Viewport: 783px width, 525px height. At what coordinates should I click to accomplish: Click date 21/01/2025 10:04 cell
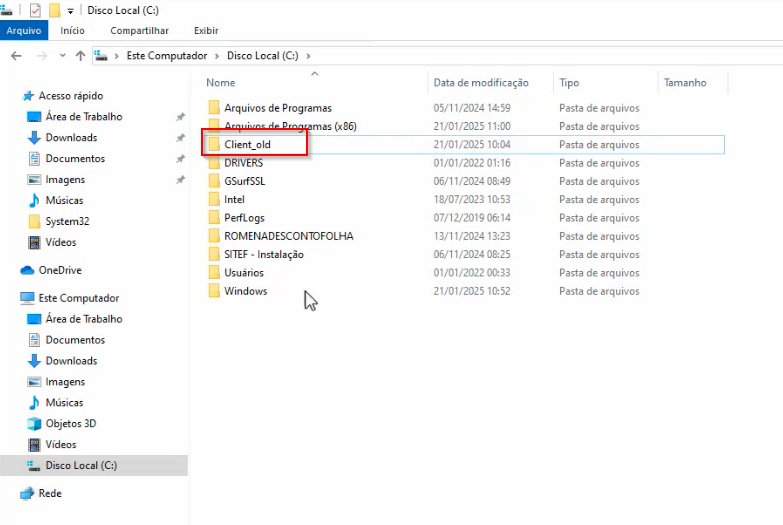[x=472, y=145]
